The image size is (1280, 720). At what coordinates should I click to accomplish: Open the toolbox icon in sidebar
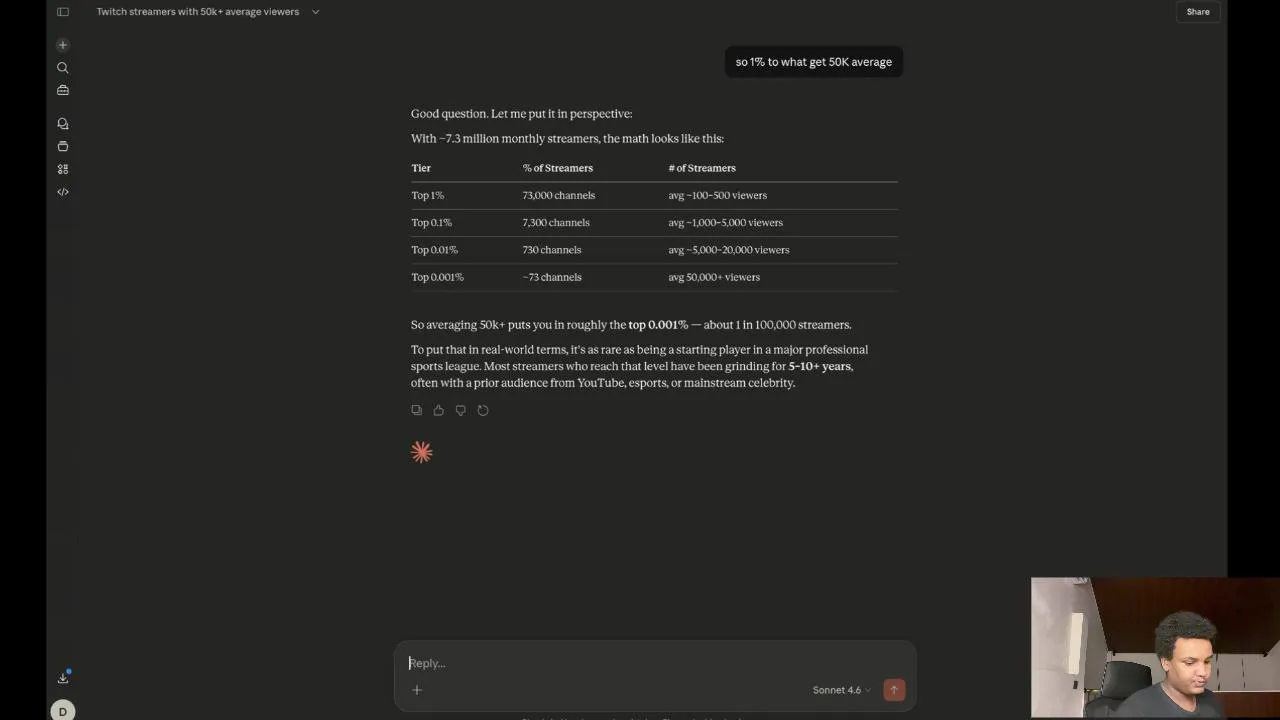[63, 90]
